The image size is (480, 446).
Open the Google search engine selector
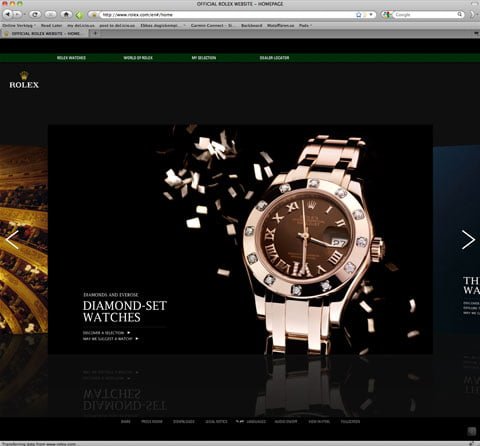tap(387, 15)
